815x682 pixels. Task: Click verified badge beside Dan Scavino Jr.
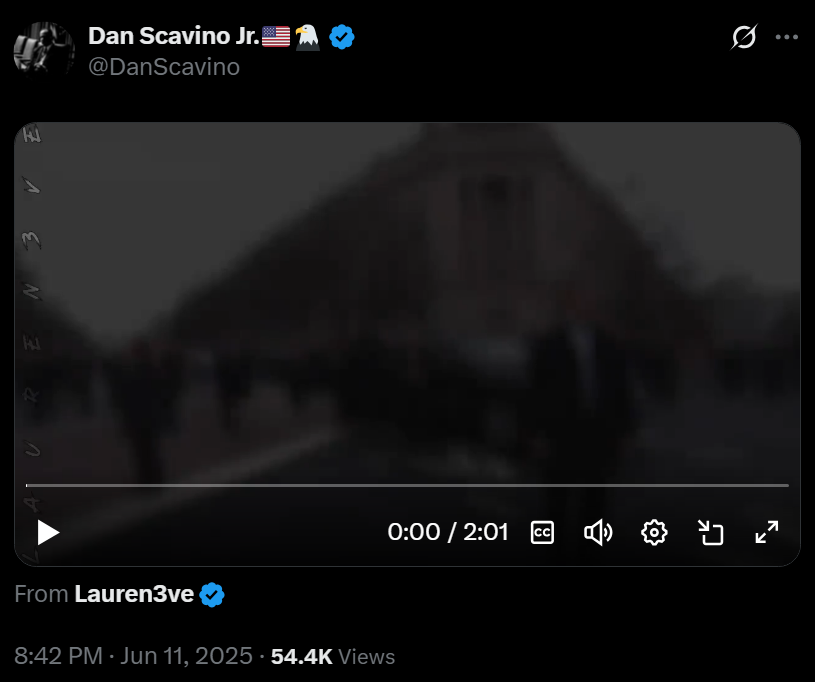[x=342, y=37]
